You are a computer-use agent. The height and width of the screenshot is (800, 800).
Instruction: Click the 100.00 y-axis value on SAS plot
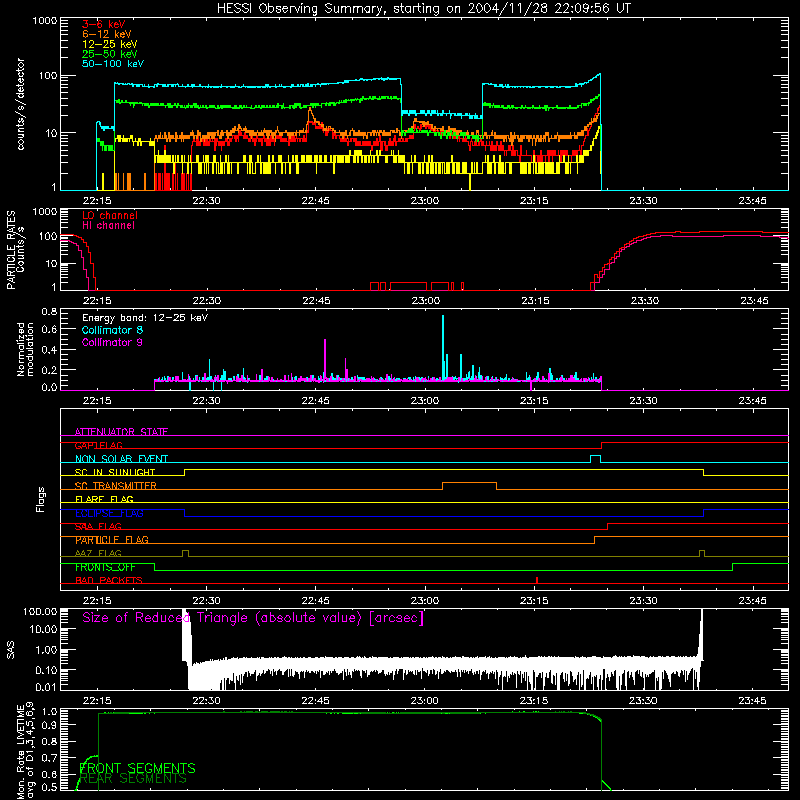pos(40,611)
